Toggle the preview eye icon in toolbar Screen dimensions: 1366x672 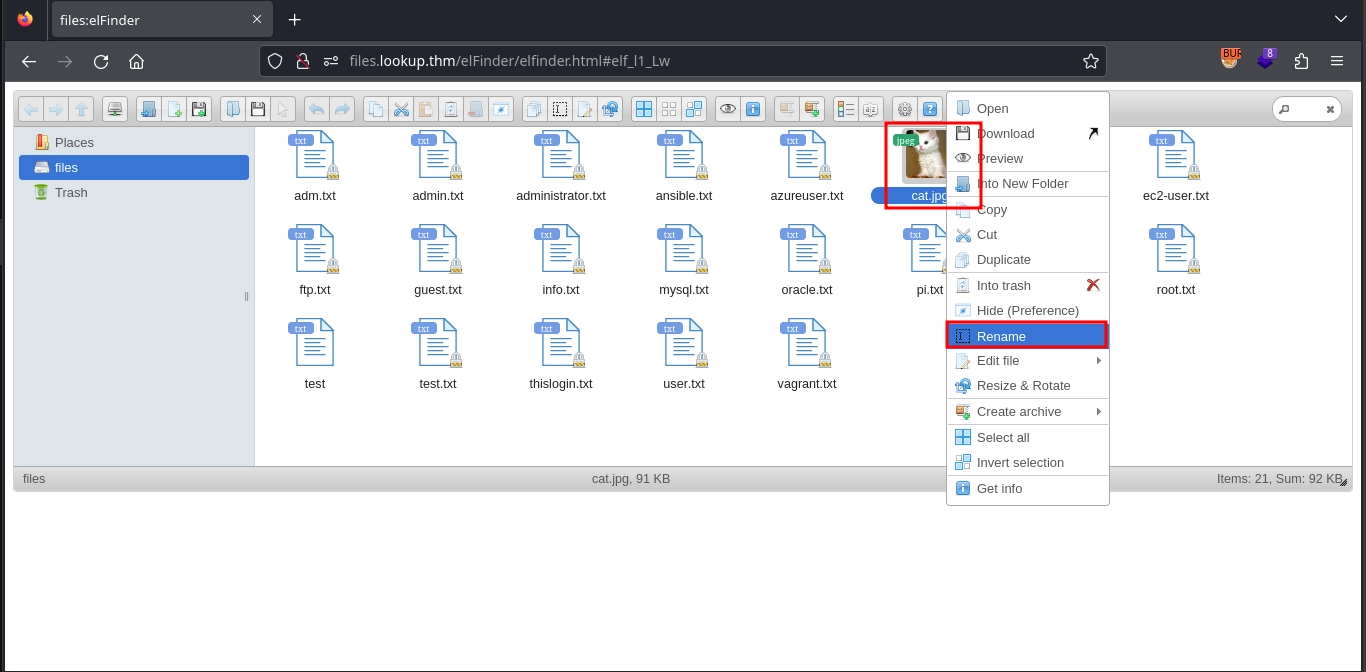click(728, 109)
